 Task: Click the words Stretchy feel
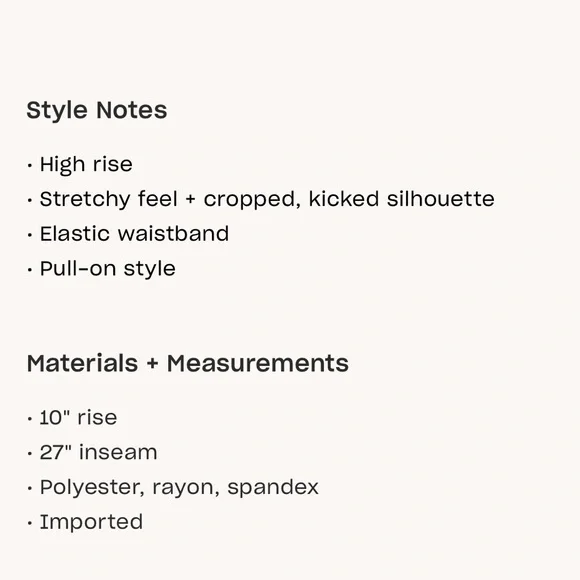point(109,199)
